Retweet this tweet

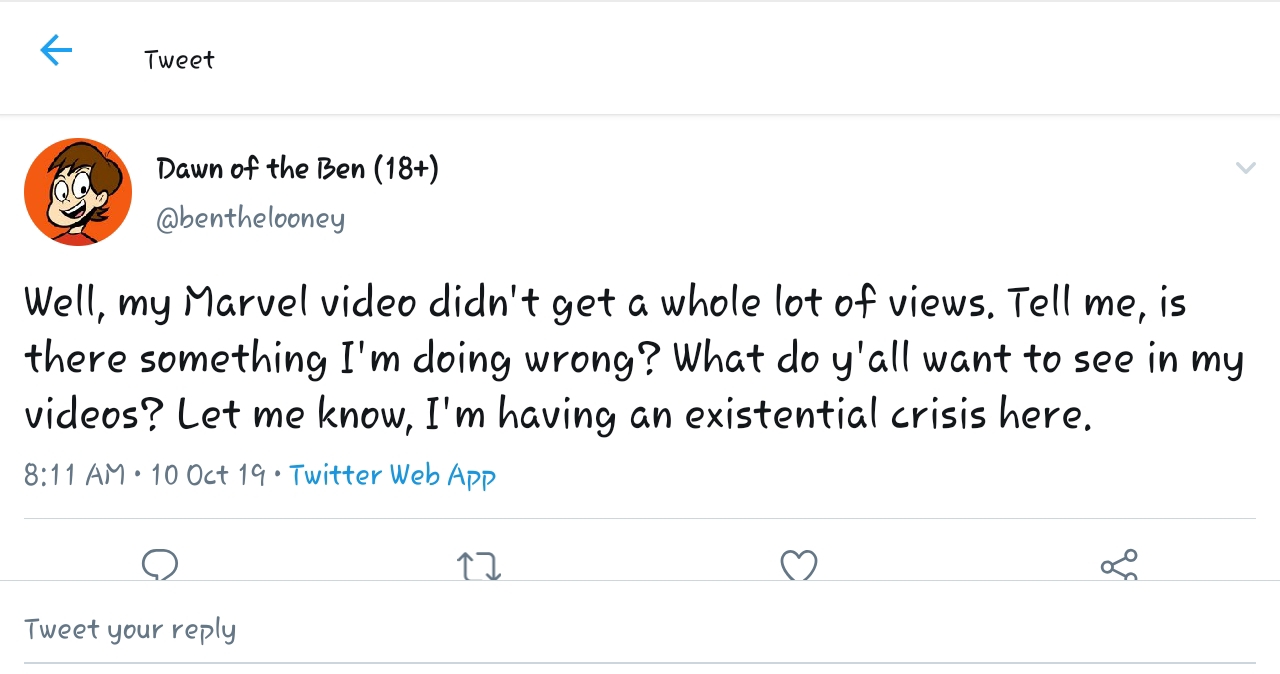478,566
